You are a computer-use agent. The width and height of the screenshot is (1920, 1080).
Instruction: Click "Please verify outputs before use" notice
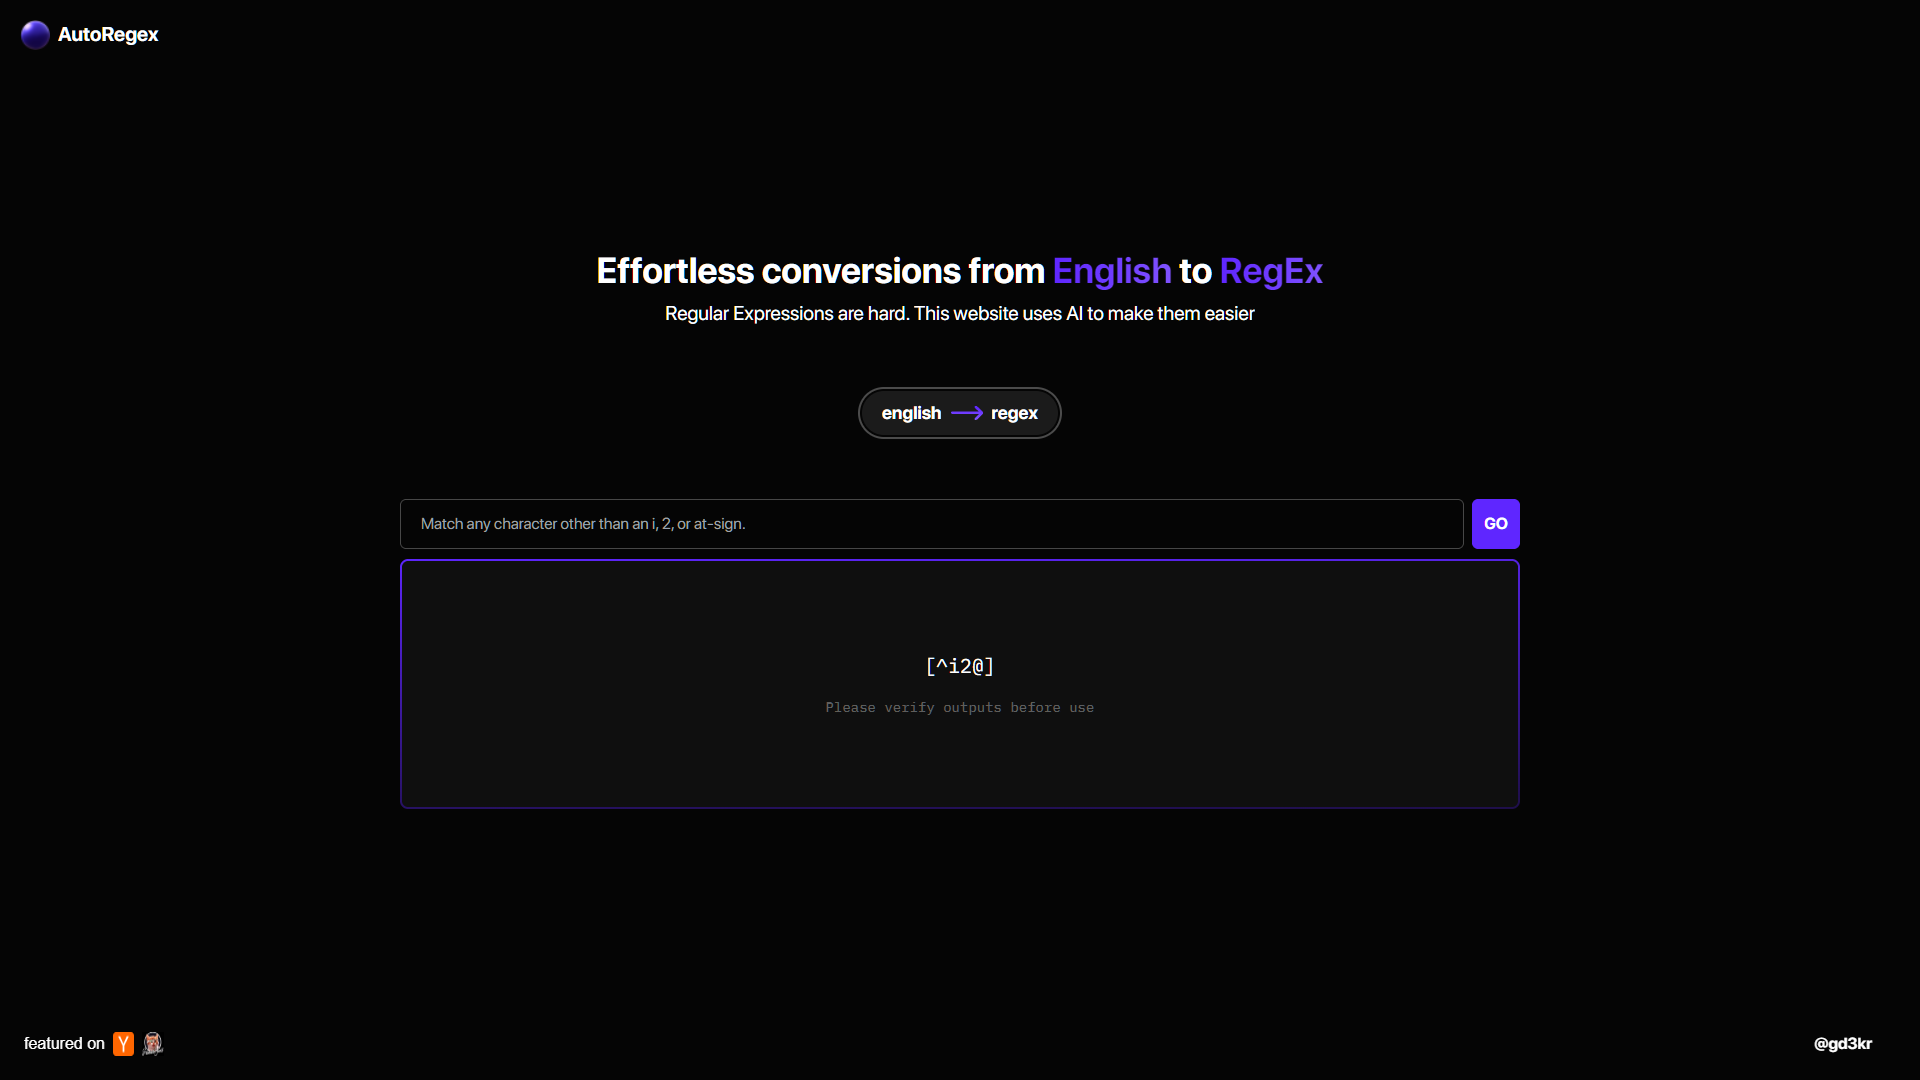[x=959, y=708]
